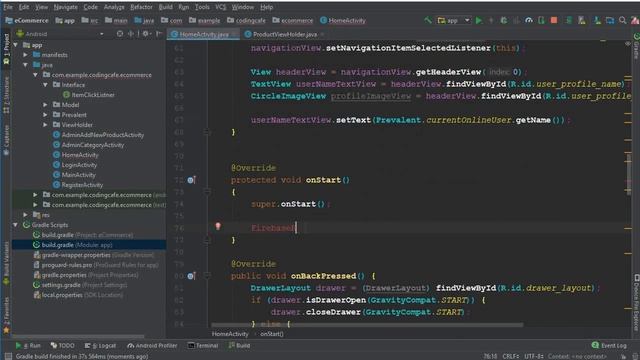Click the intention lightbulb on line 76
The width and height of the screenshot is (640, 360).
click(218, 226)
